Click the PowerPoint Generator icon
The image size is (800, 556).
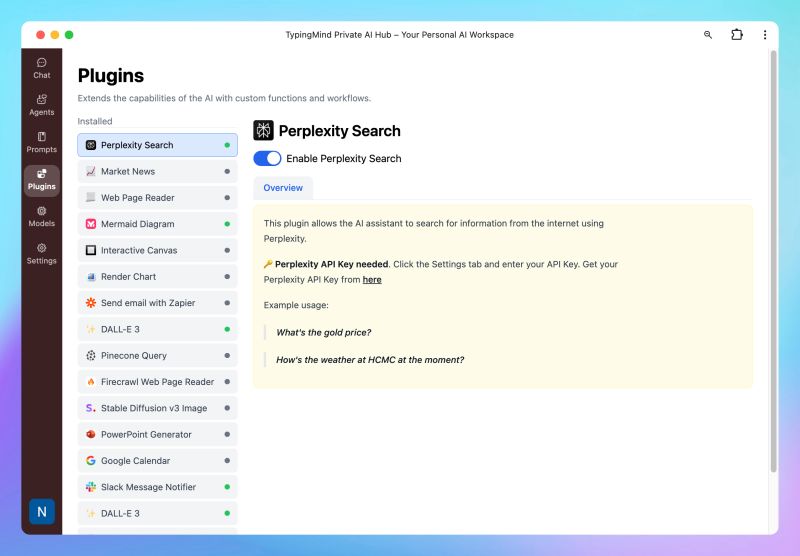(x=91, y=434)
